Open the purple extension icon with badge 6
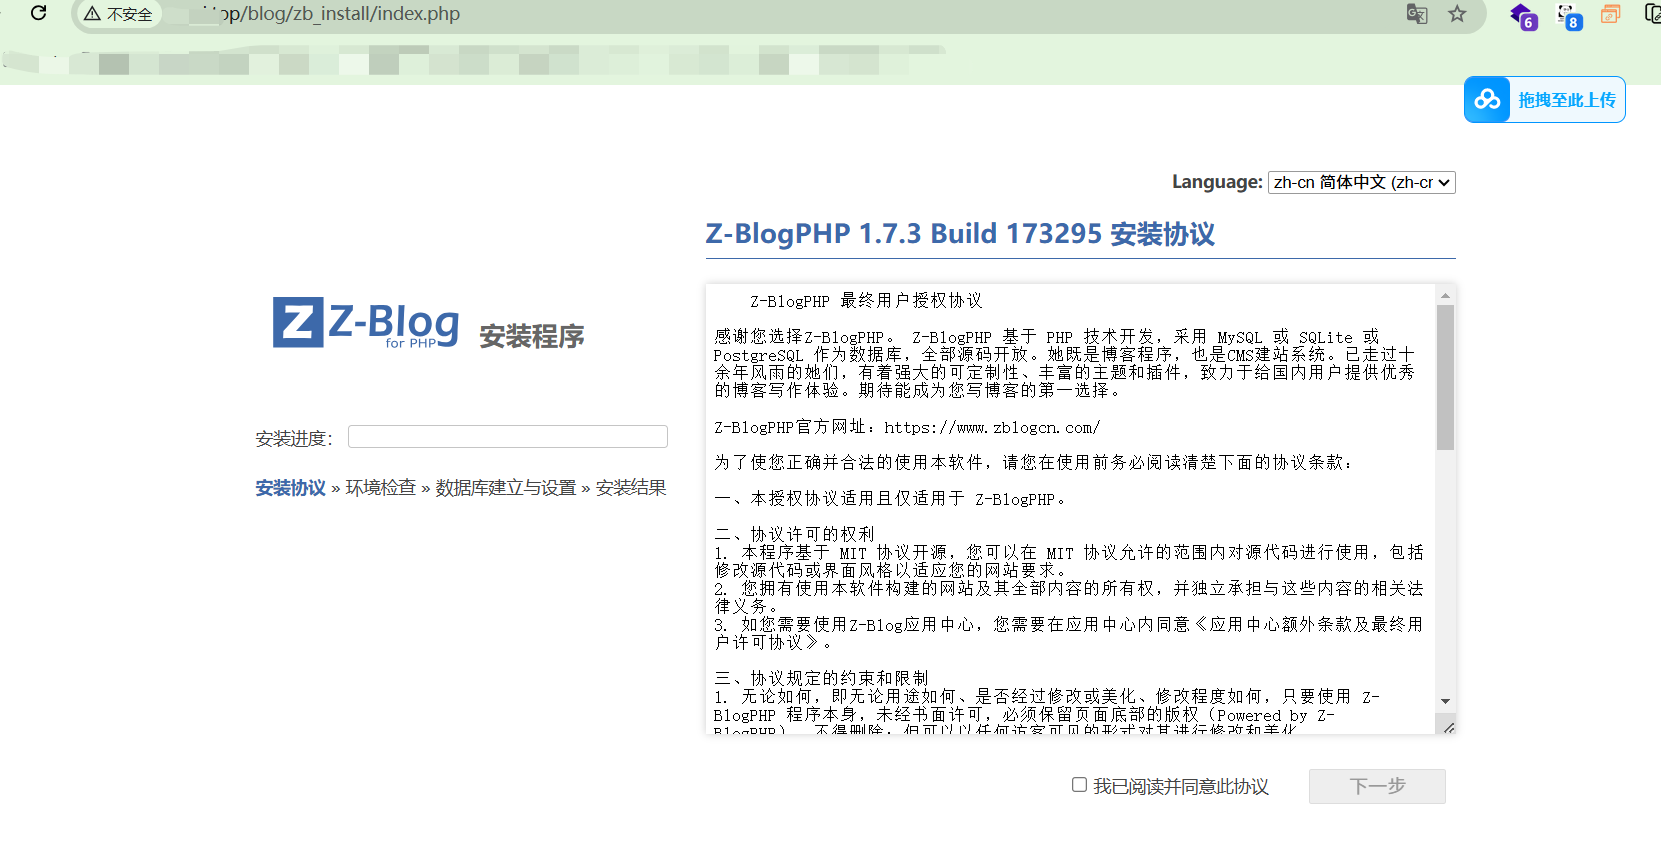The image size is (1661, 868). [x=1523, y=16]
